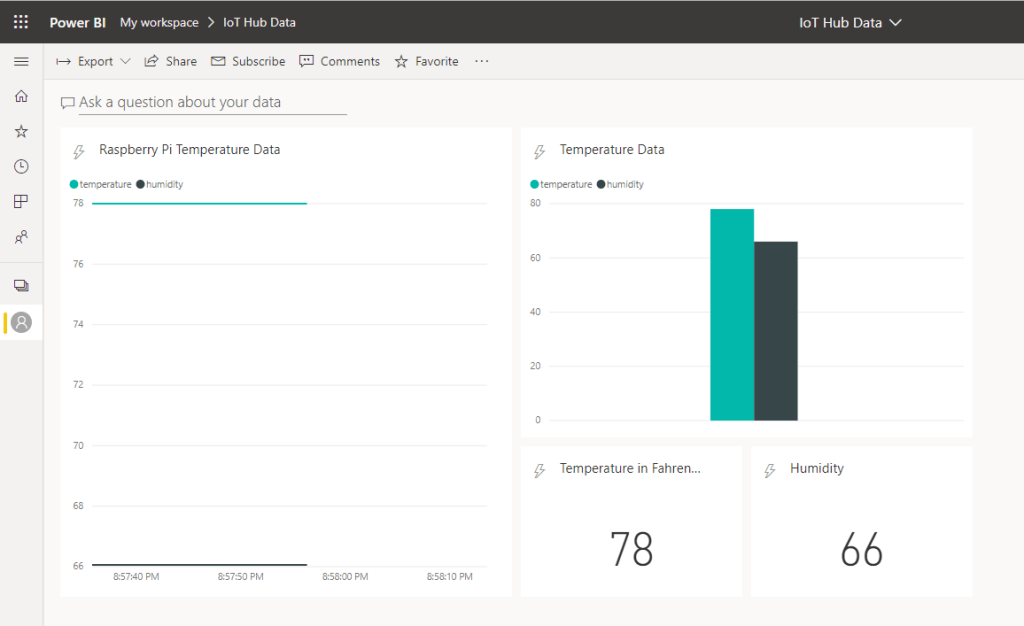Navigate to My workspace breadcrumb link
Viewport: 1024px width, 626px height.
[159, 22]
